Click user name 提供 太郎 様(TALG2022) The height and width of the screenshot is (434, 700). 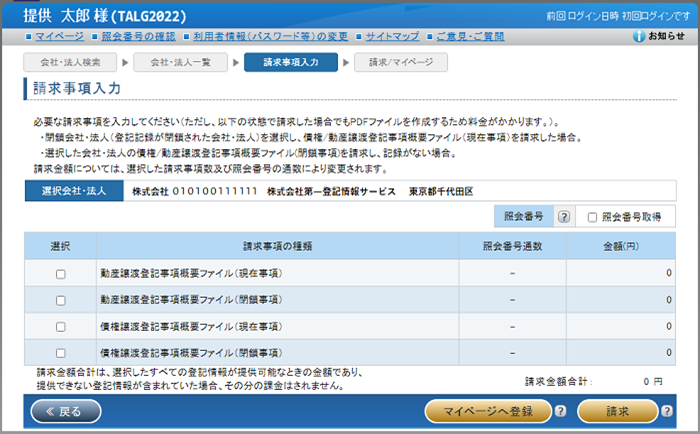point(105,17)
